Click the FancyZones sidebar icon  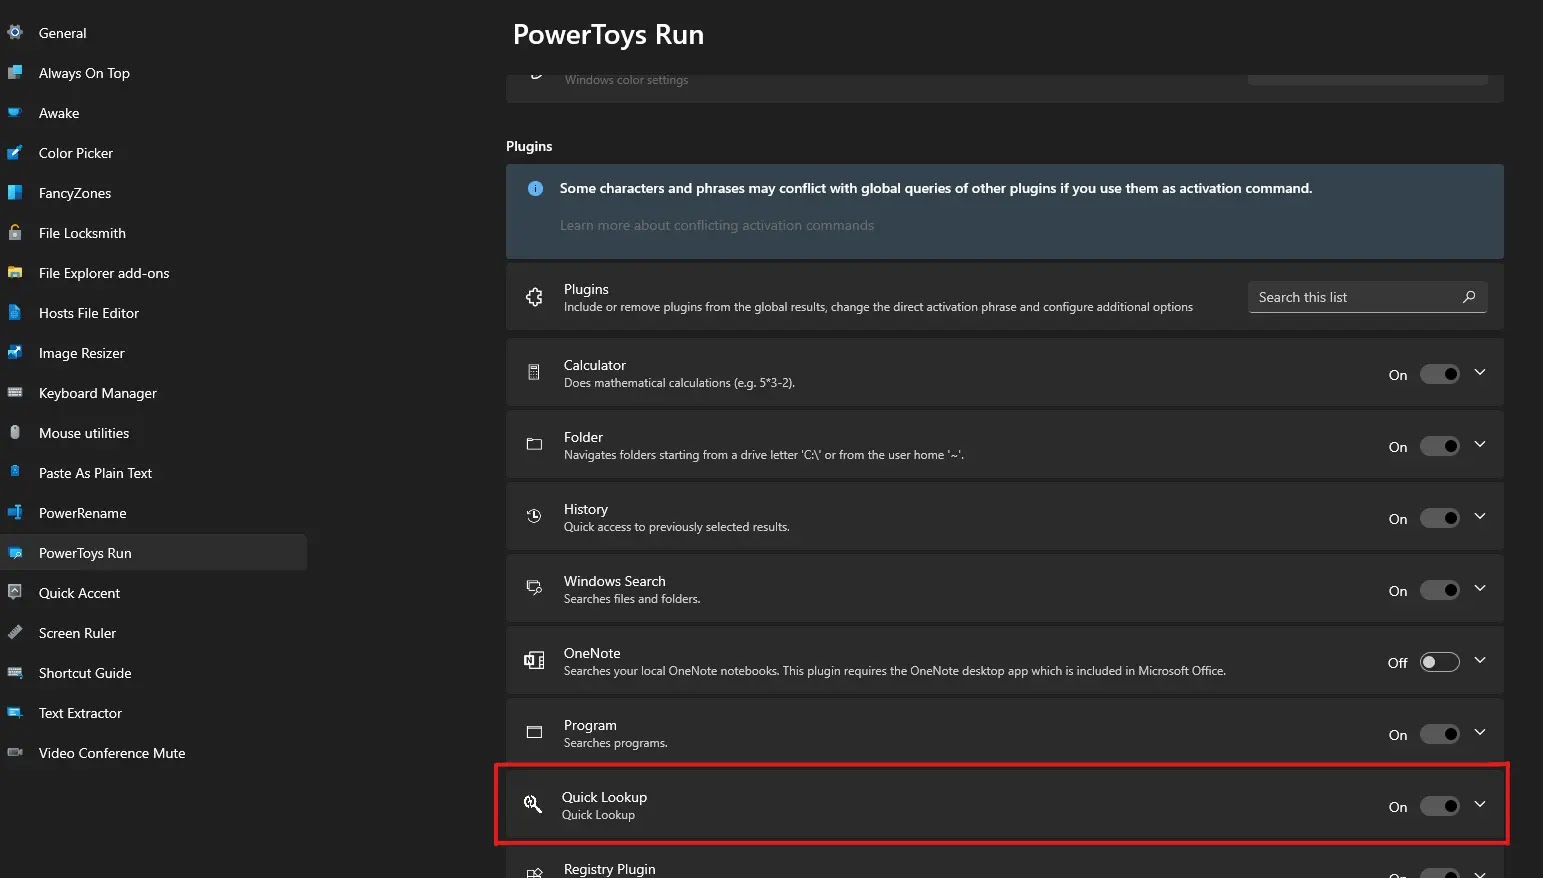click(15, 193)
